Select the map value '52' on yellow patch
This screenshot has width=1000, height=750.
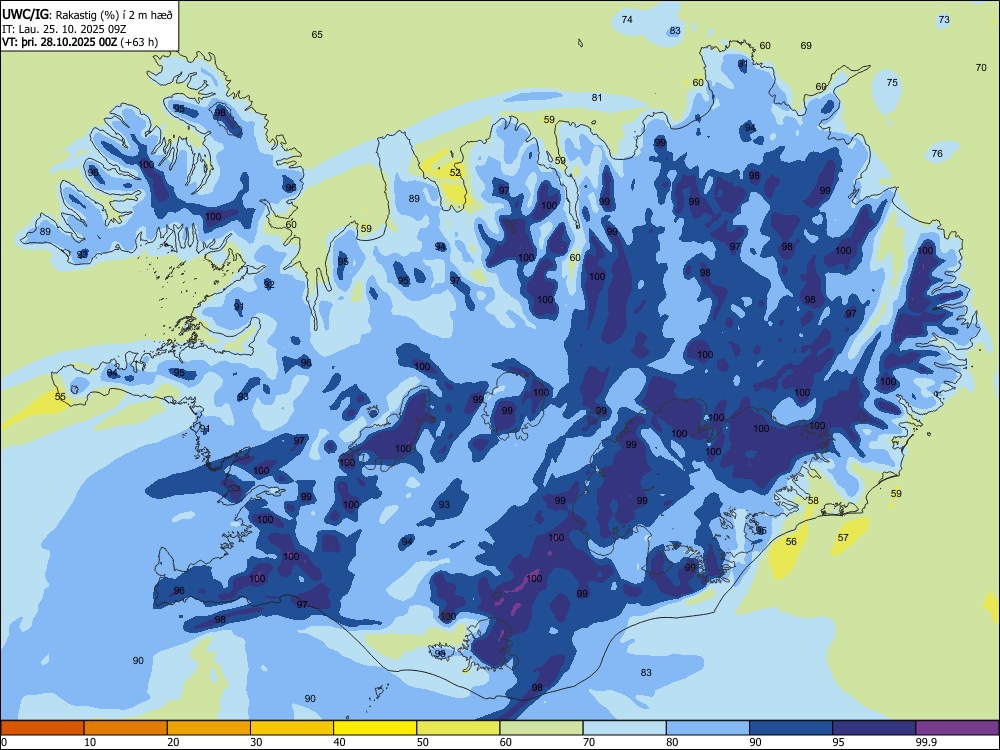[x=455, y=172]
